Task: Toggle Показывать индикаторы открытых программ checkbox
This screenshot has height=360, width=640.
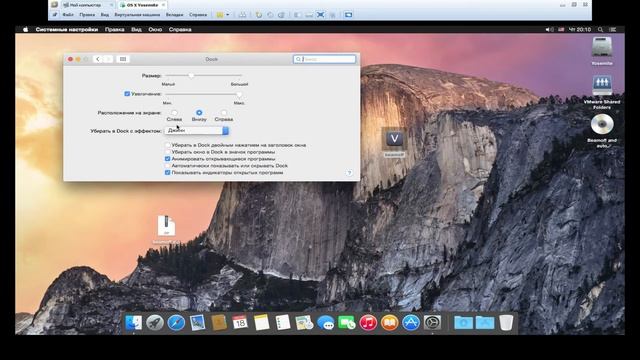Action: 167,173
